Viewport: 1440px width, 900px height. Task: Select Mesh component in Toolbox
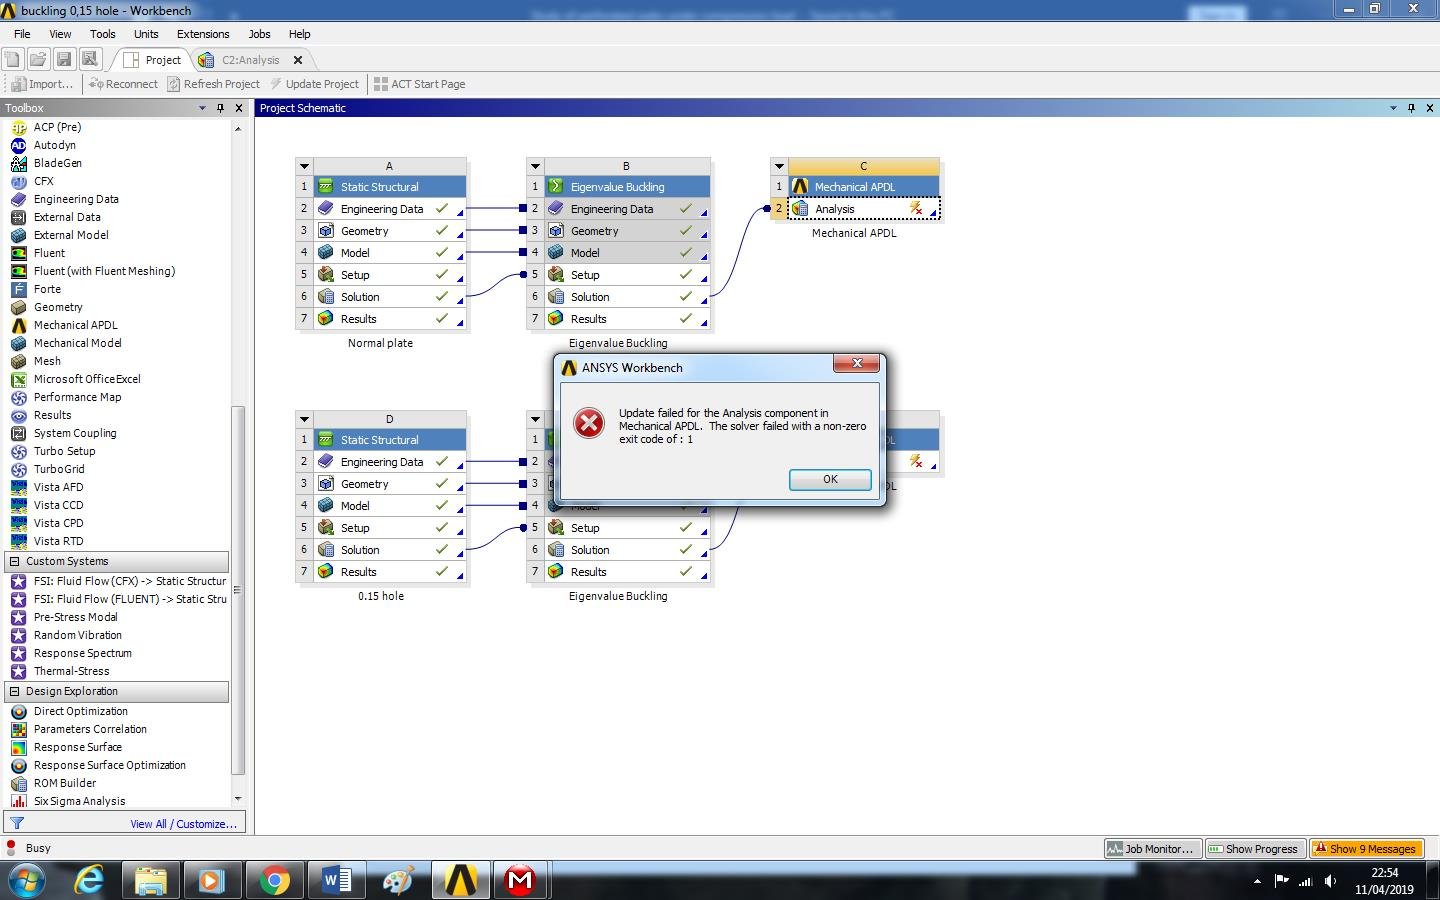(47, 361)
